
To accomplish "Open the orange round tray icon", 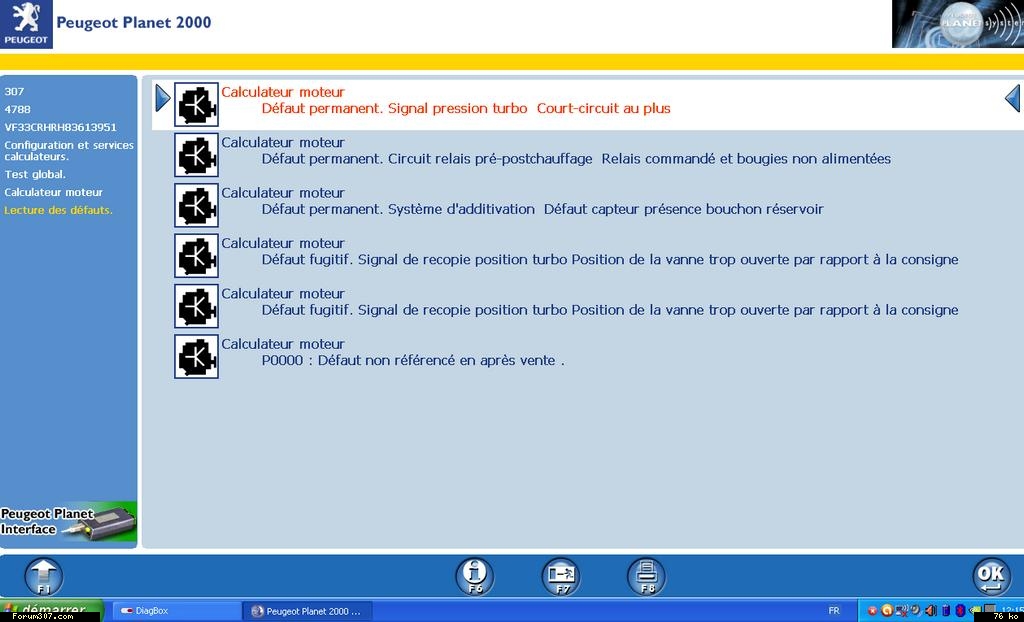I will pos(886,611).
